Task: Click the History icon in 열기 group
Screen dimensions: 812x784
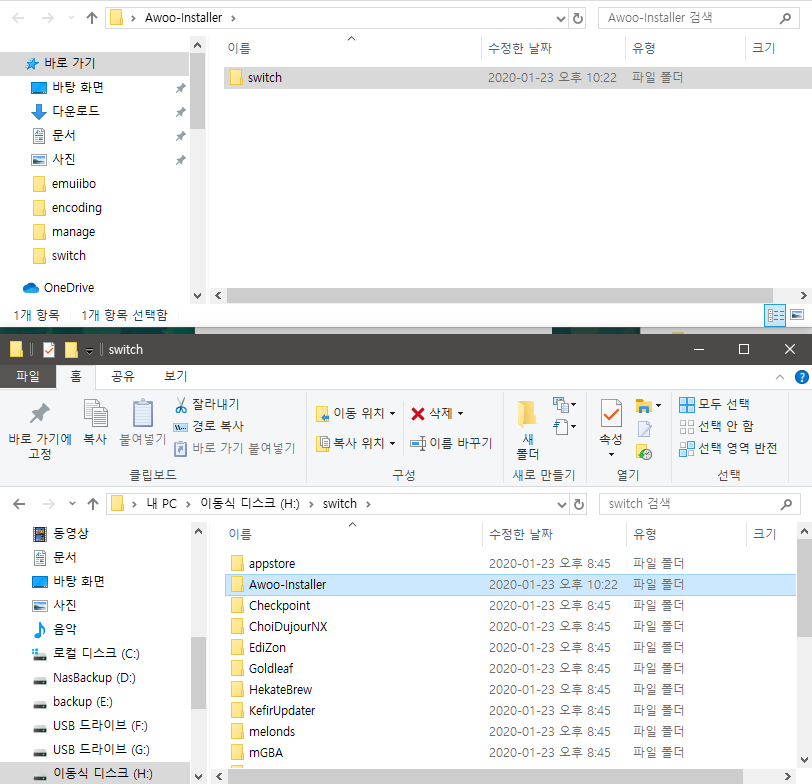Action: point(644,452)
